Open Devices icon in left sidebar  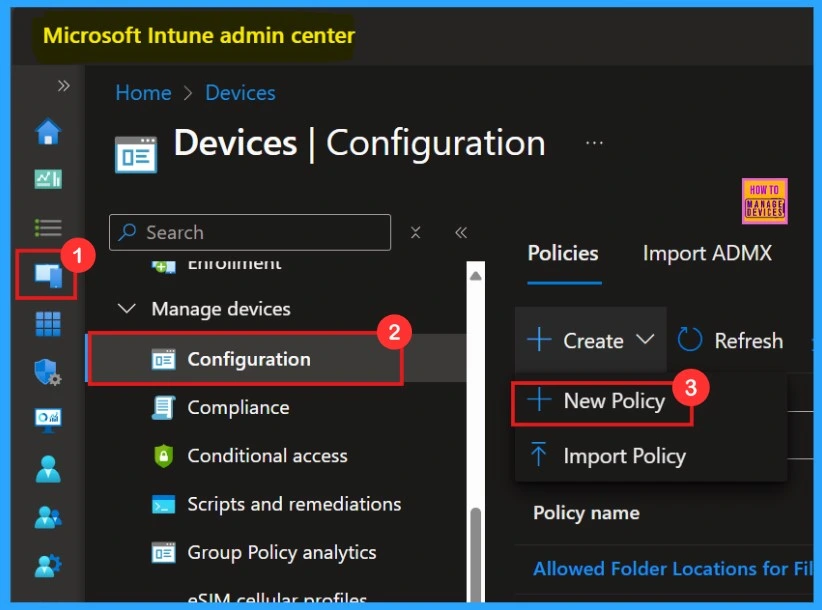click(48, 276)
